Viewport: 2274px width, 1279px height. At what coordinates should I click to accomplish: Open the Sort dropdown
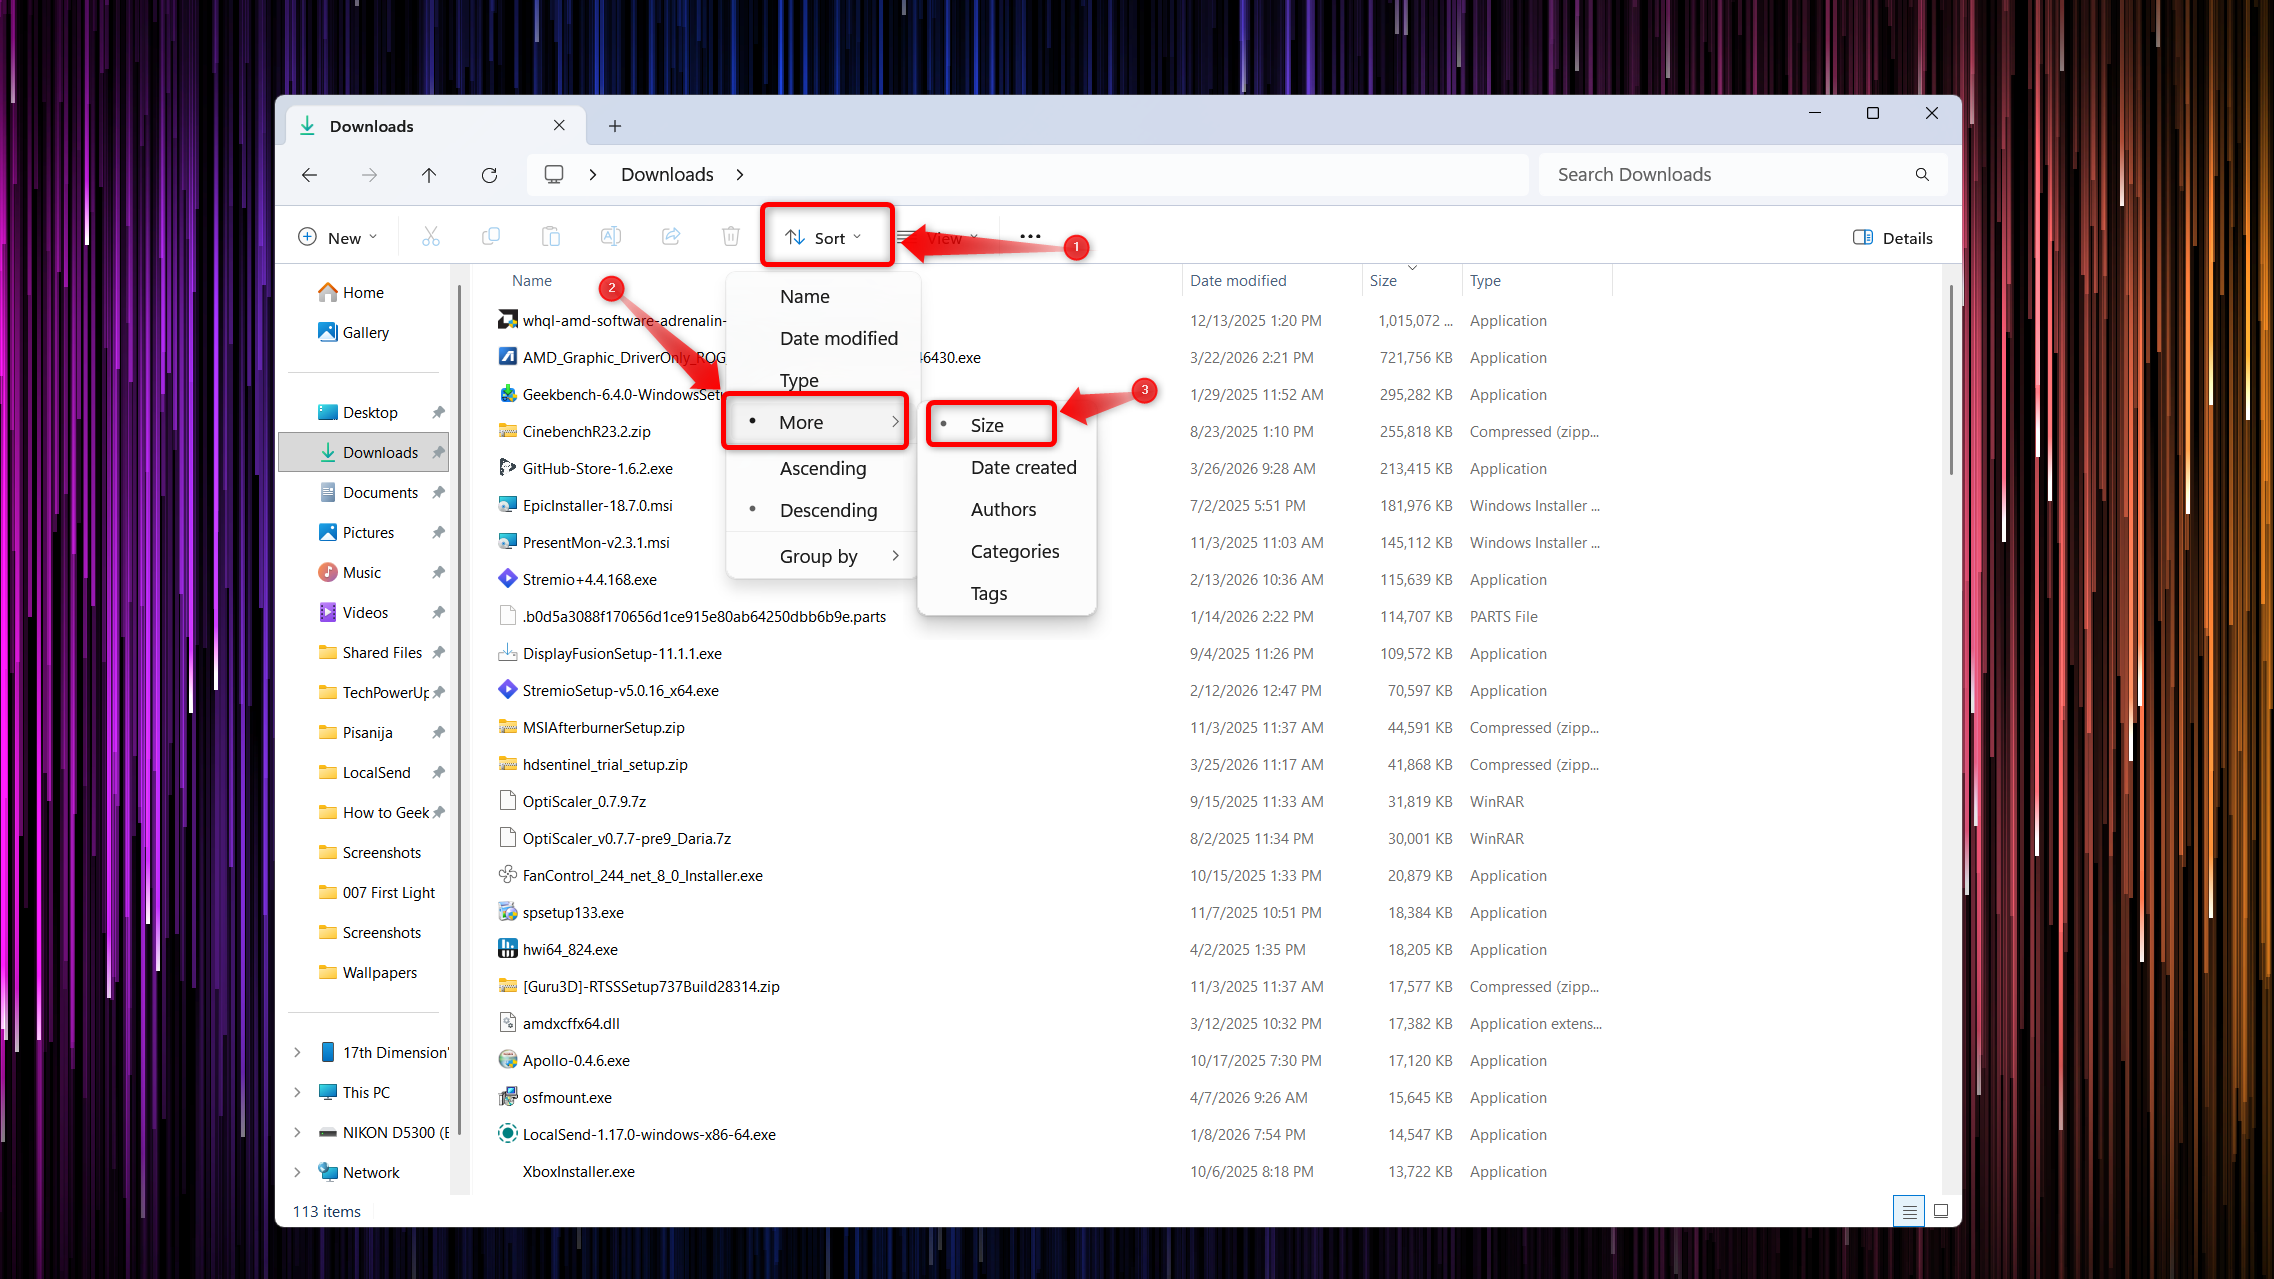(825, 238)
